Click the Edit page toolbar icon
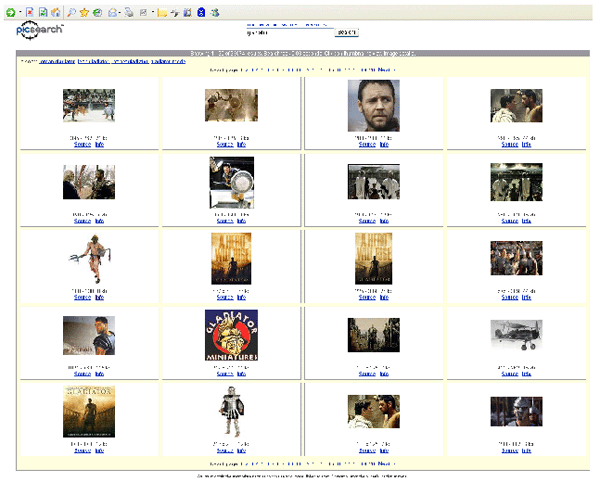 coord(143,13)
